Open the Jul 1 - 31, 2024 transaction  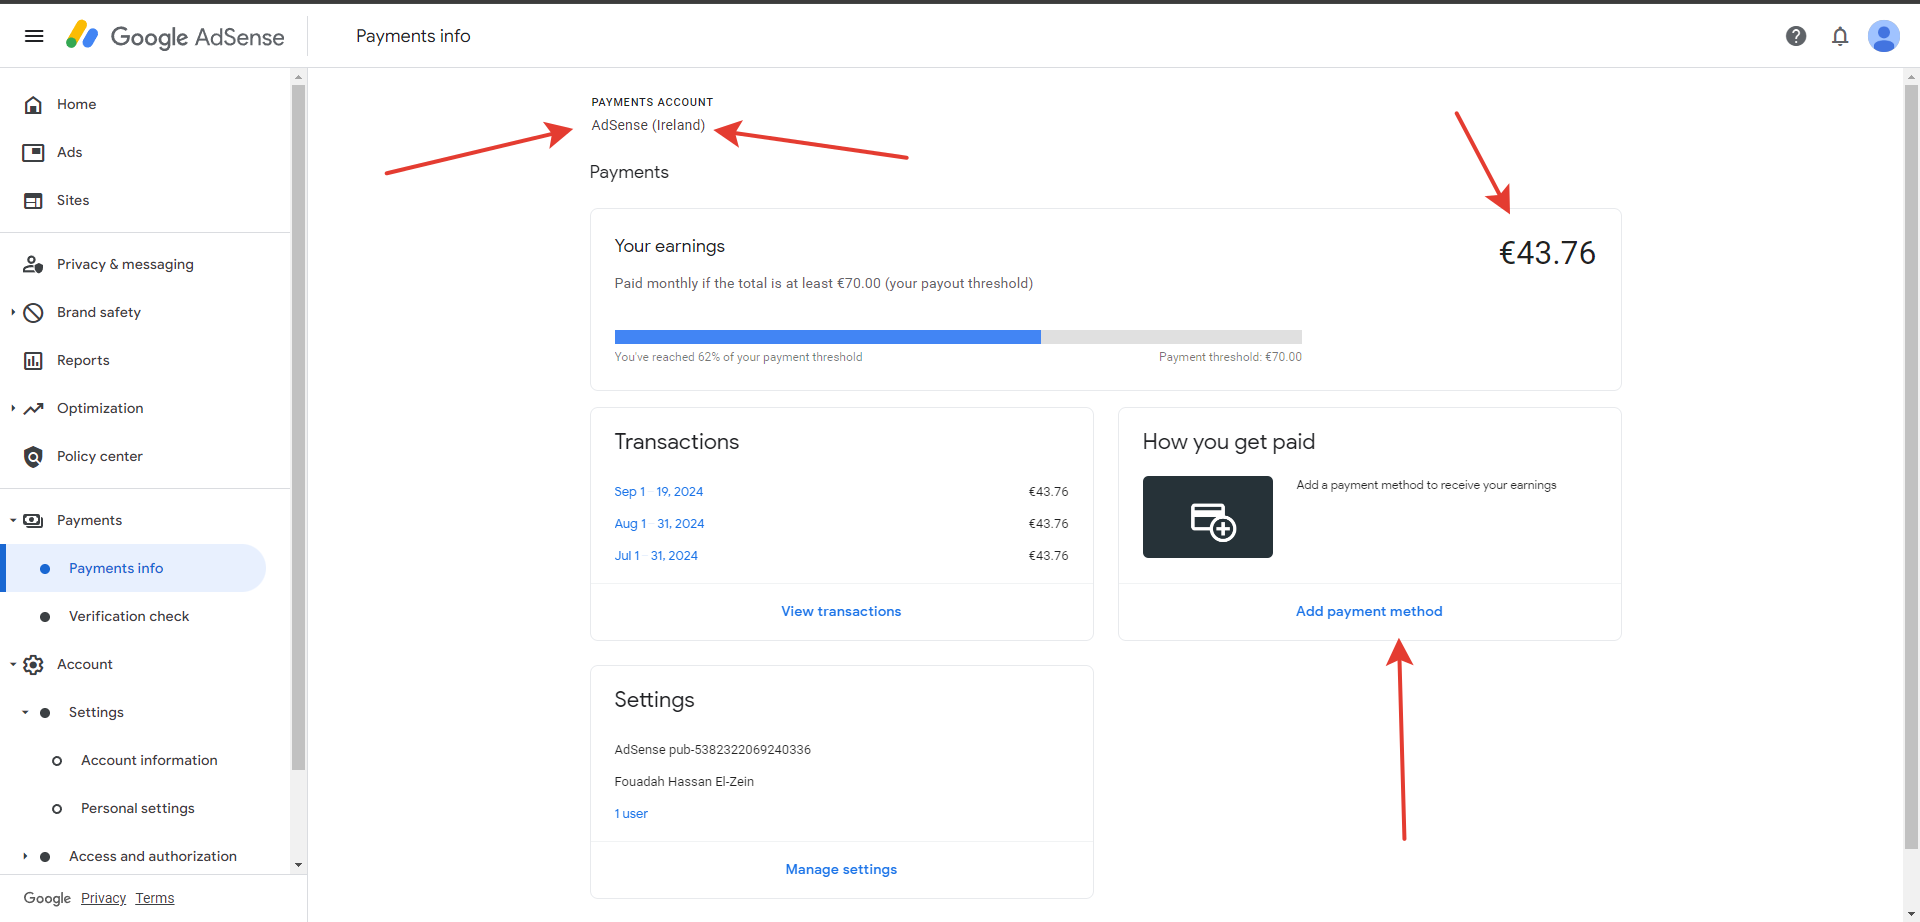(x=656, y=555)
